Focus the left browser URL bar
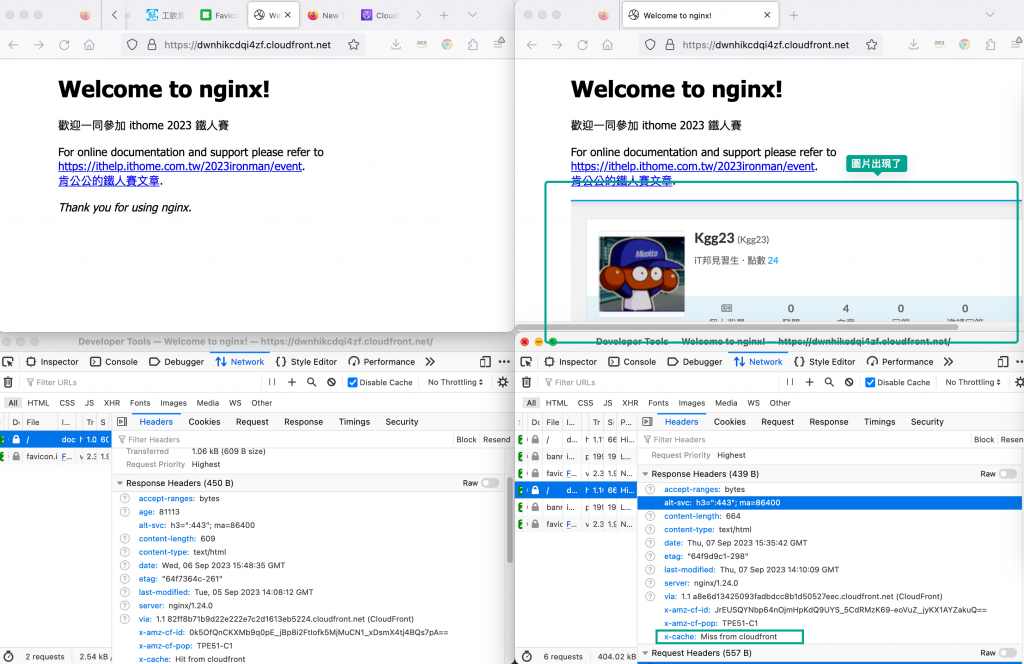The image size is (1024, 664). 248,45
